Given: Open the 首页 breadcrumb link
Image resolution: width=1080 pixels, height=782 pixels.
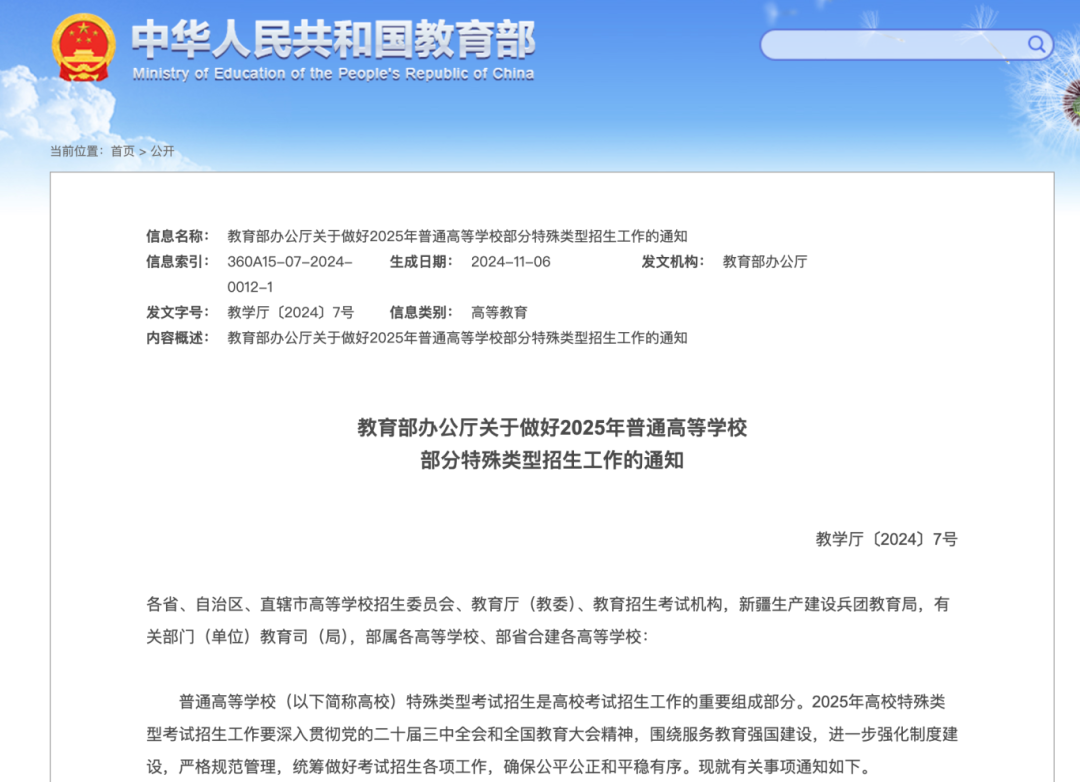Looking at the screenshot, I should [x=122, y=151].
